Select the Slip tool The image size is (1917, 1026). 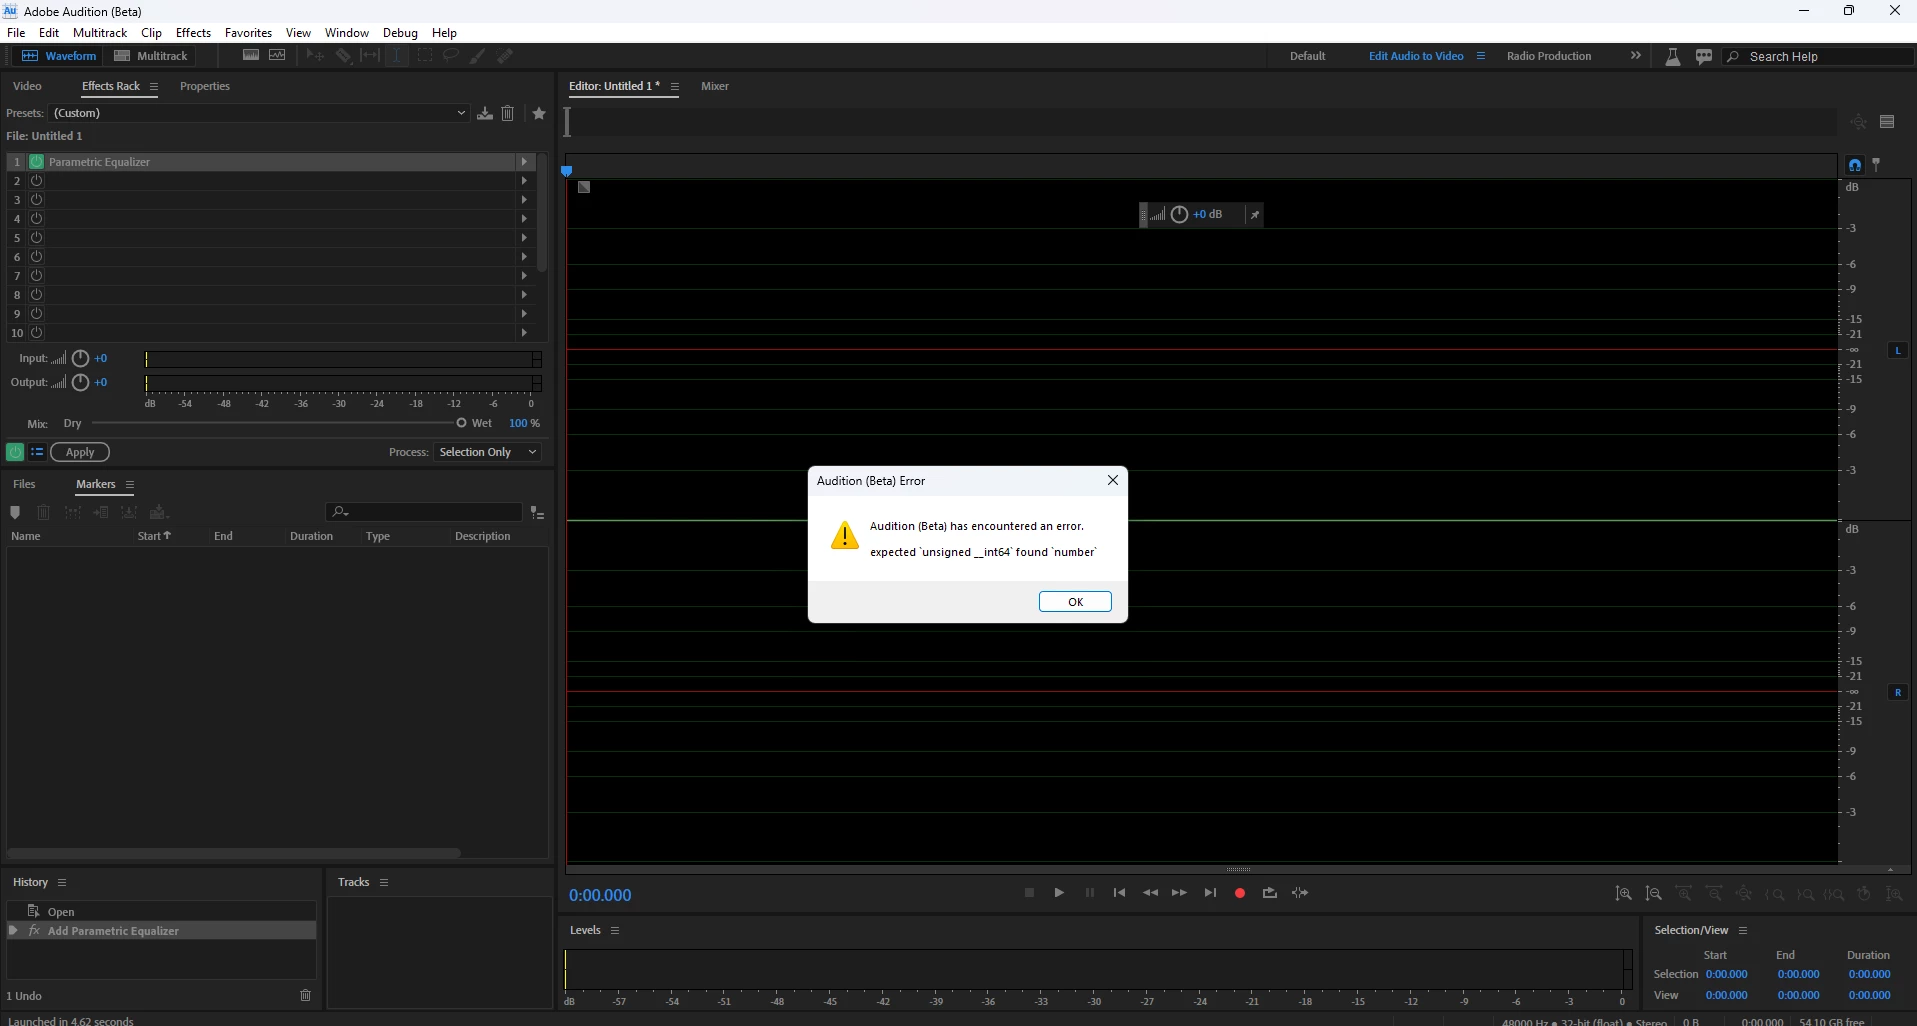(370, 56)
